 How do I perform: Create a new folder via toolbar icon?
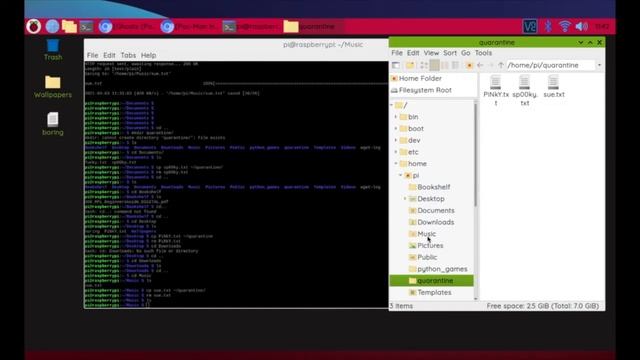tap(410, 65)
